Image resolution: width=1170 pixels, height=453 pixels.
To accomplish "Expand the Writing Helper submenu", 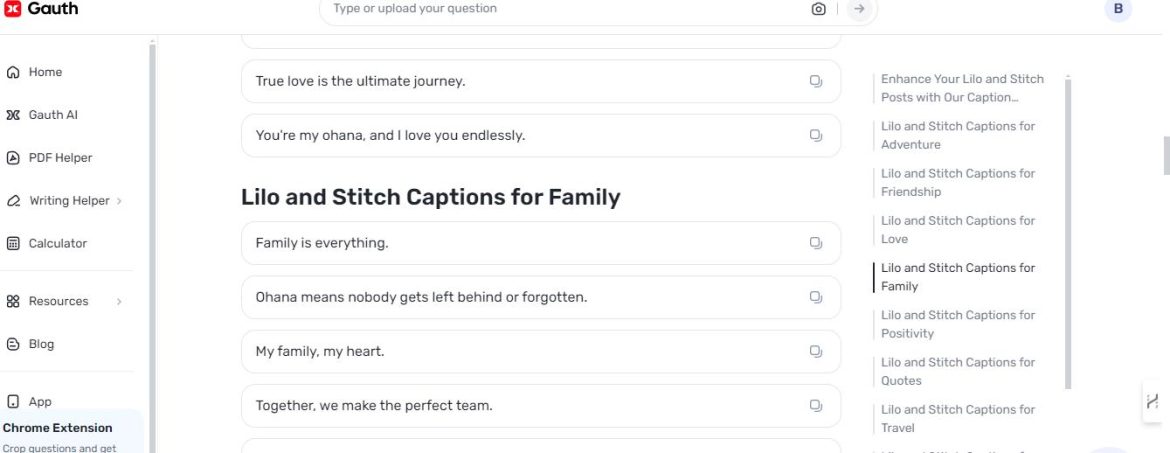I will [x=119, y=201].
